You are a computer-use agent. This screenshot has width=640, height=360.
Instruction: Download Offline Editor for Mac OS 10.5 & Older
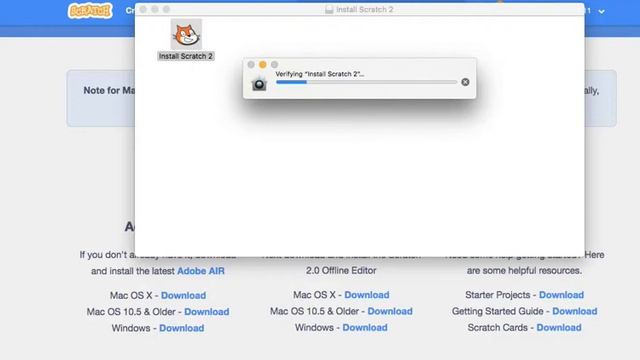point(390,311)
